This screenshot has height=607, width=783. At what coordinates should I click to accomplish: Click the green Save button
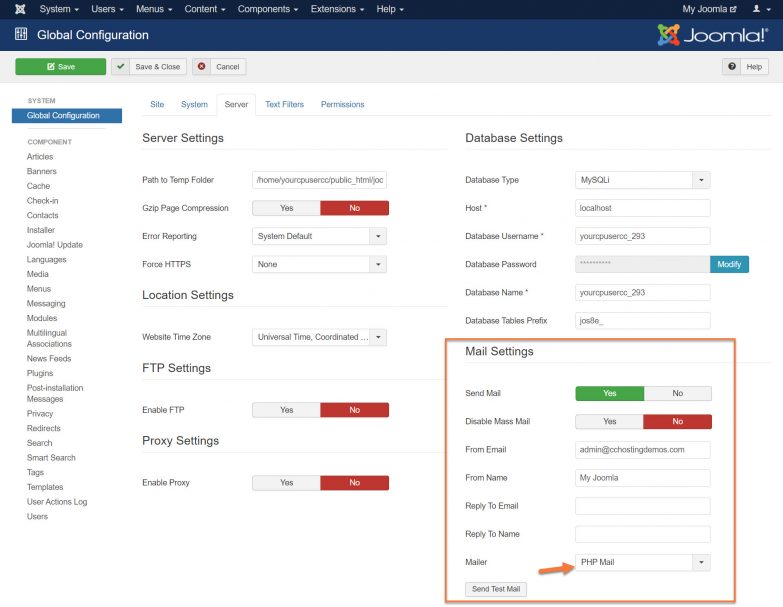[60, 67]
